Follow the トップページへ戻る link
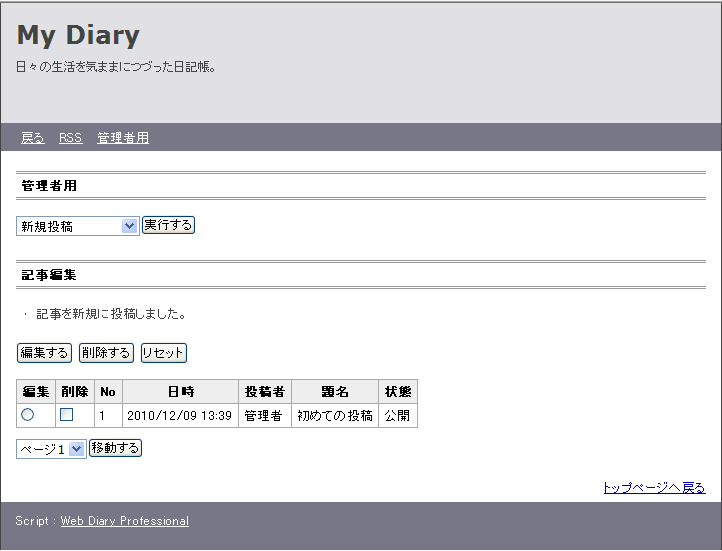Viewport: 722px width, 551px height. [x=653, y=488]
